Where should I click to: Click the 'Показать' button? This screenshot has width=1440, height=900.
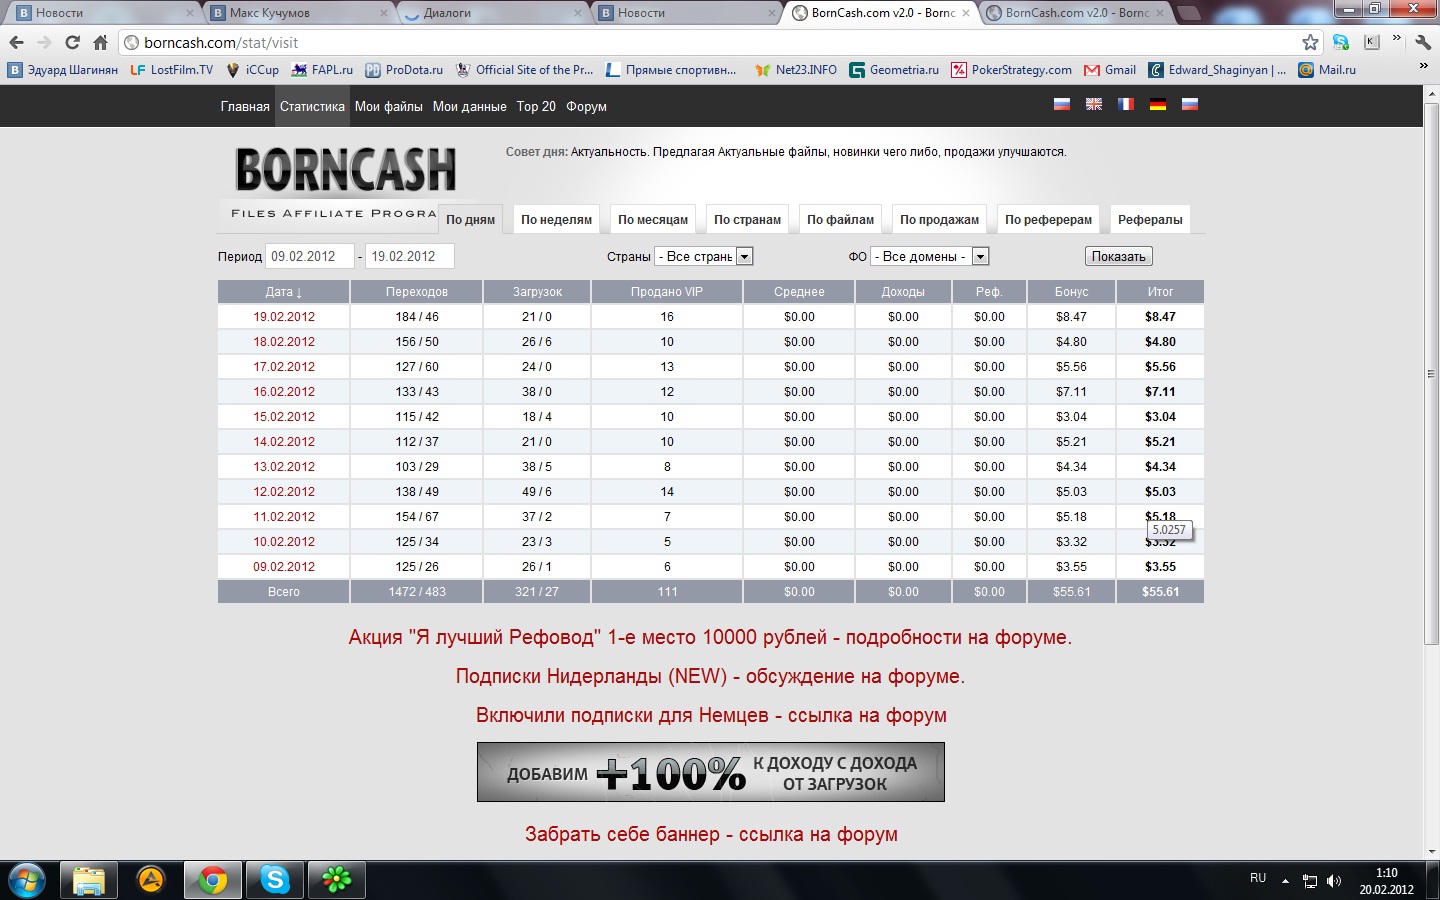[1119, 257]
